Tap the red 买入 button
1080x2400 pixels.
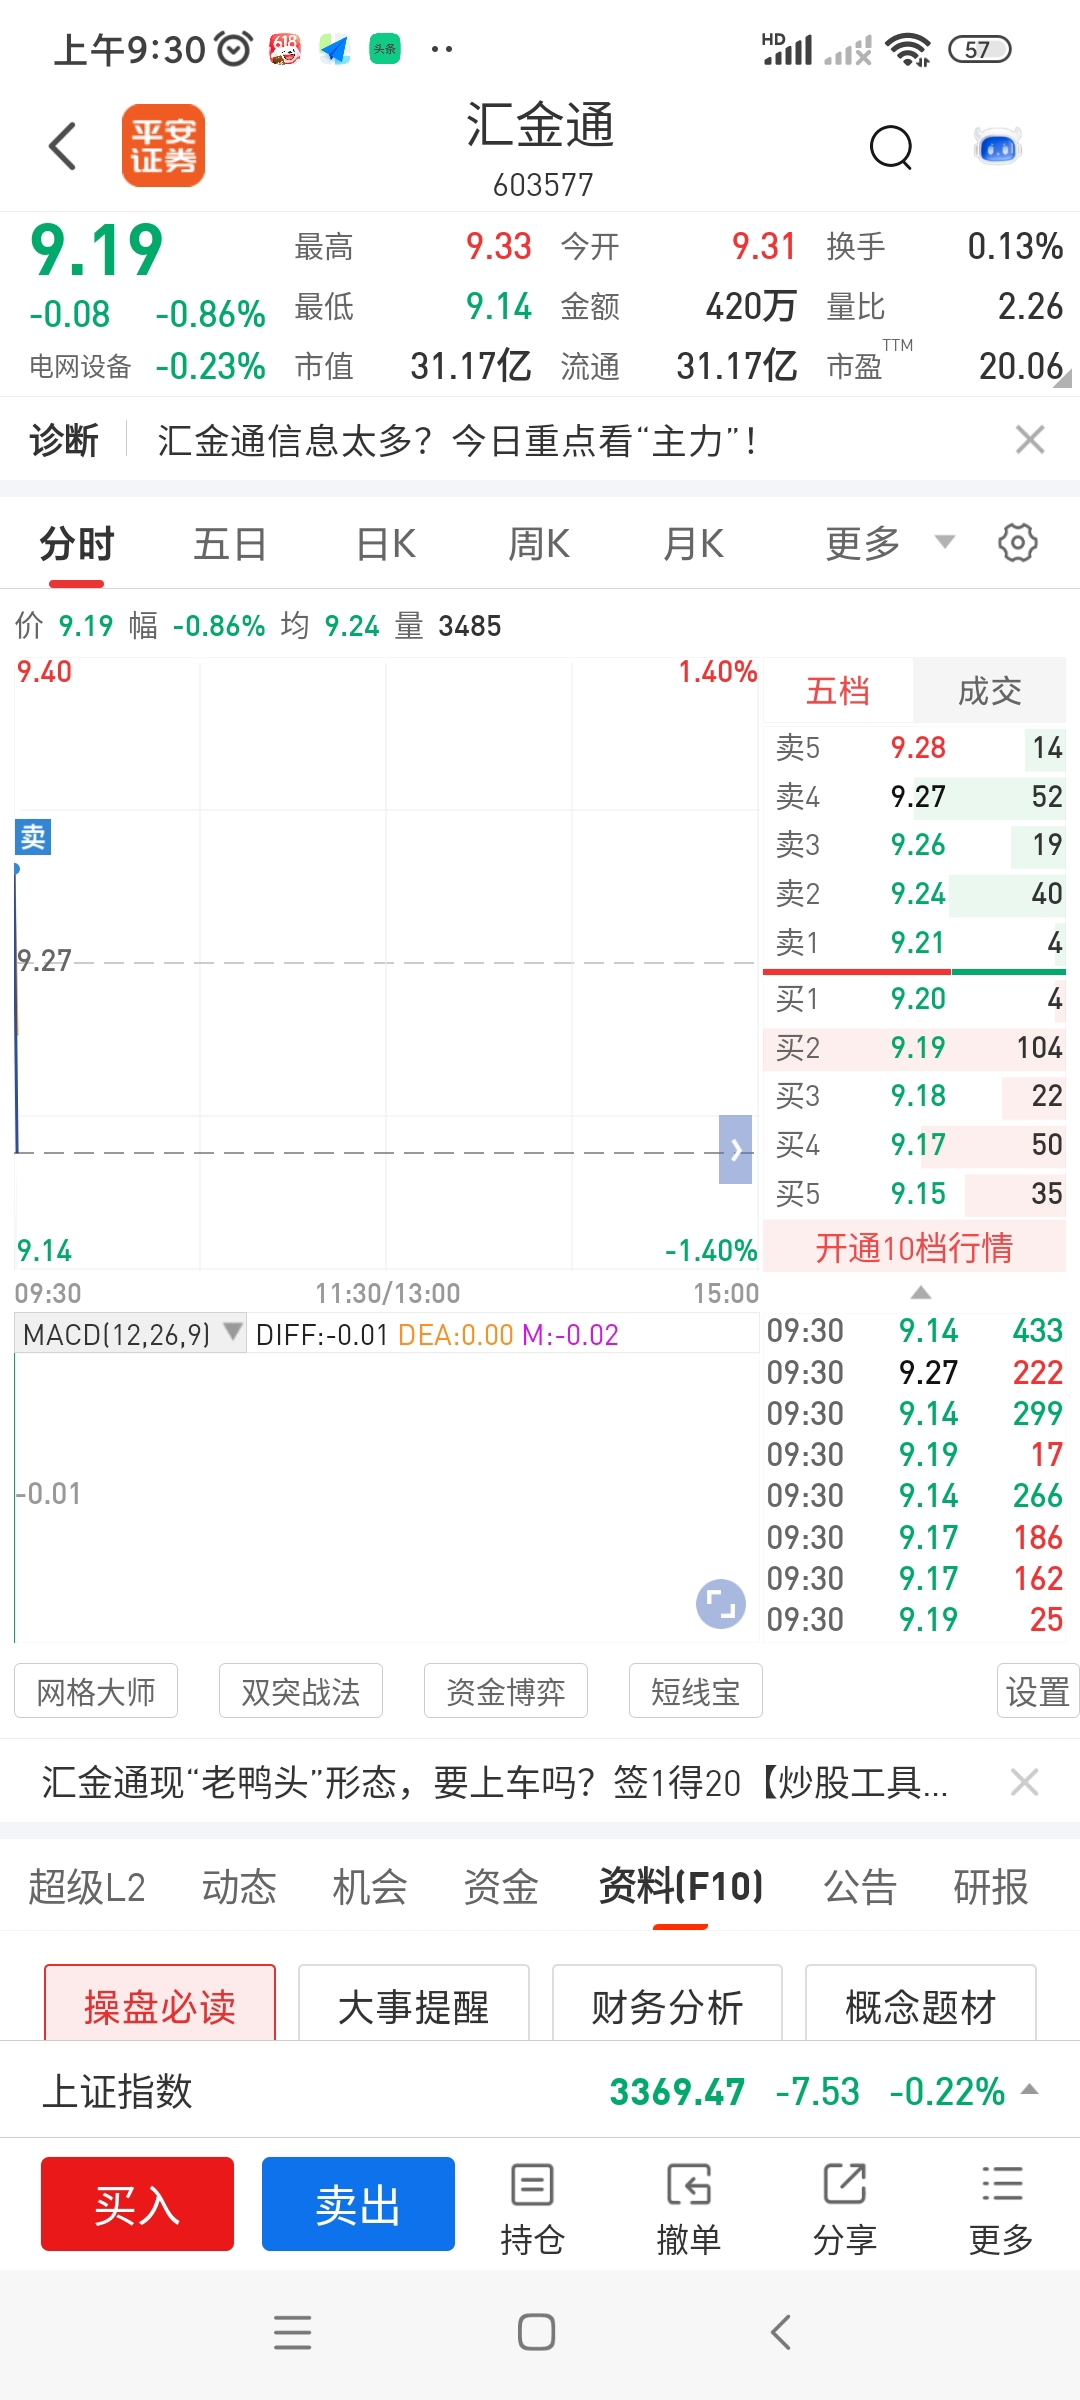(137, 2204)
